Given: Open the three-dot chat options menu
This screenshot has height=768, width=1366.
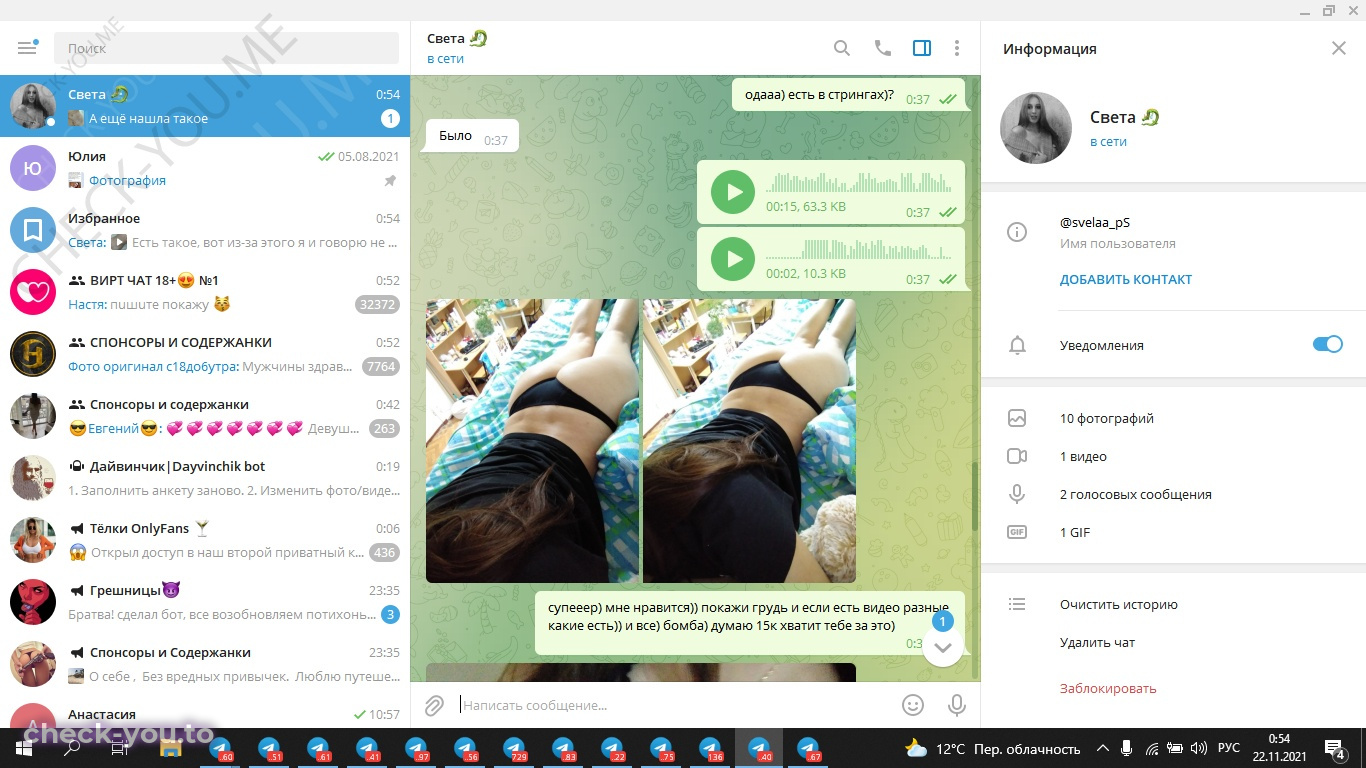Looking at the screenshot, I should tap(957, 48).
